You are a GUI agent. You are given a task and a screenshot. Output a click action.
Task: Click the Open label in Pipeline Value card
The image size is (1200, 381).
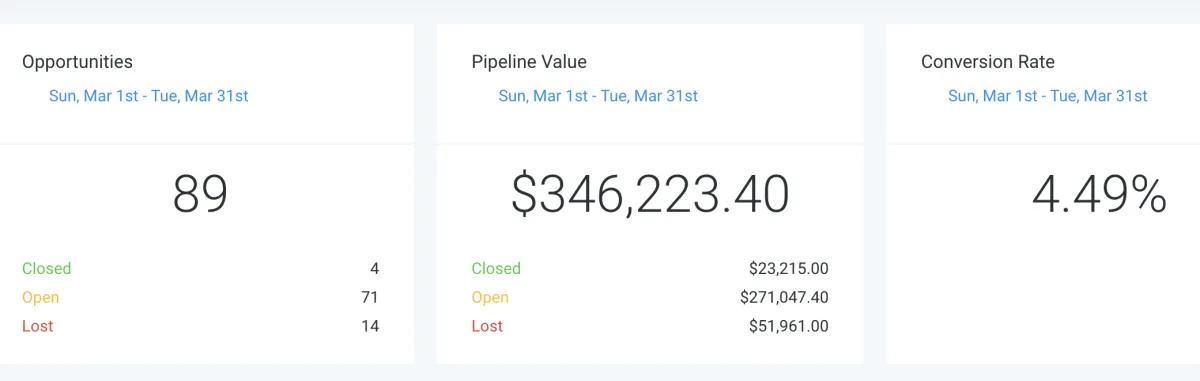490,297
